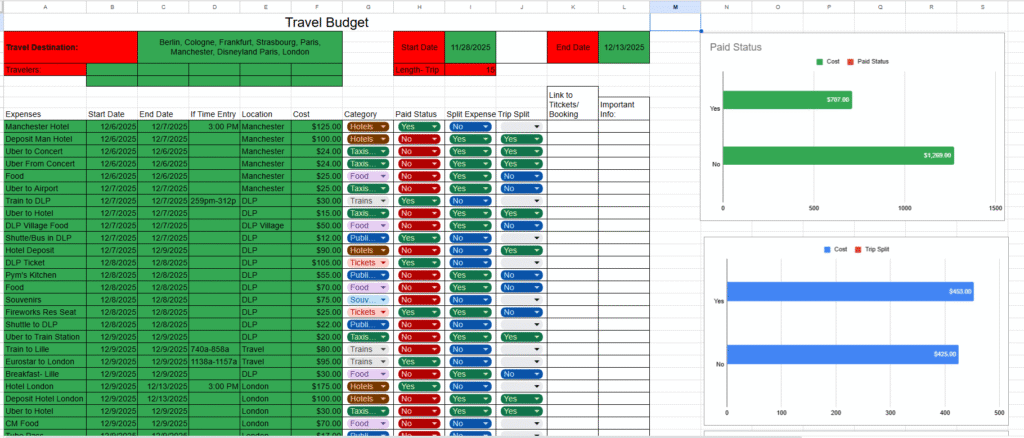Open Category dropdown for Manchester Hotel row
This screenshot has height=438, width=1024.
pos(367,127)
